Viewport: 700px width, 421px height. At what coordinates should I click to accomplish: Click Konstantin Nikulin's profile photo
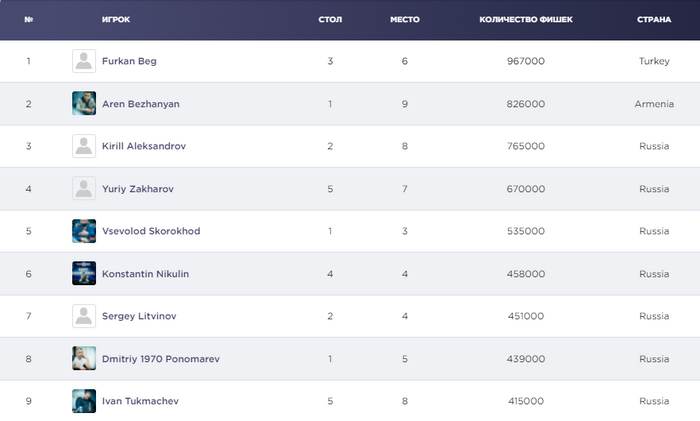pos(84,273)
